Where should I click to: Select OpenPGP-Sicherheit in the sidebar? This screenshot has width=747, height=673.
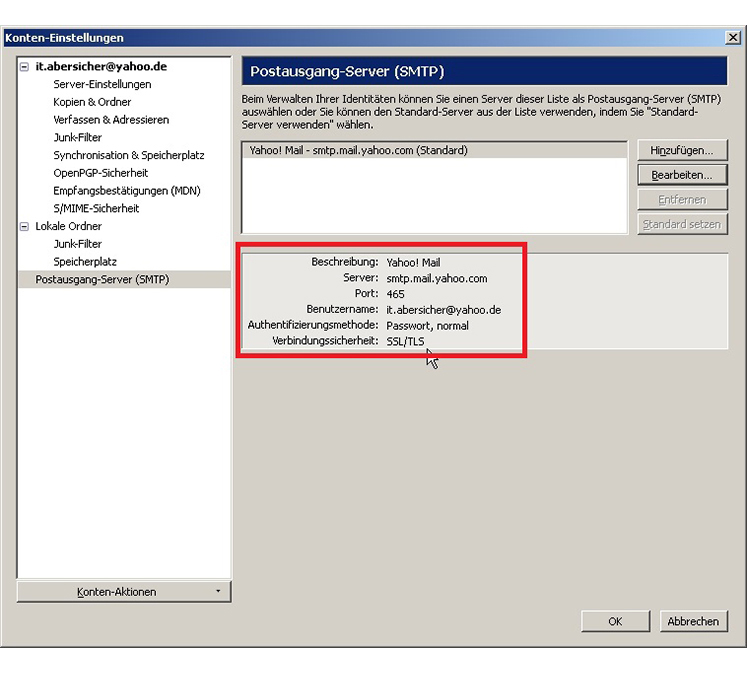coord(100,173)
